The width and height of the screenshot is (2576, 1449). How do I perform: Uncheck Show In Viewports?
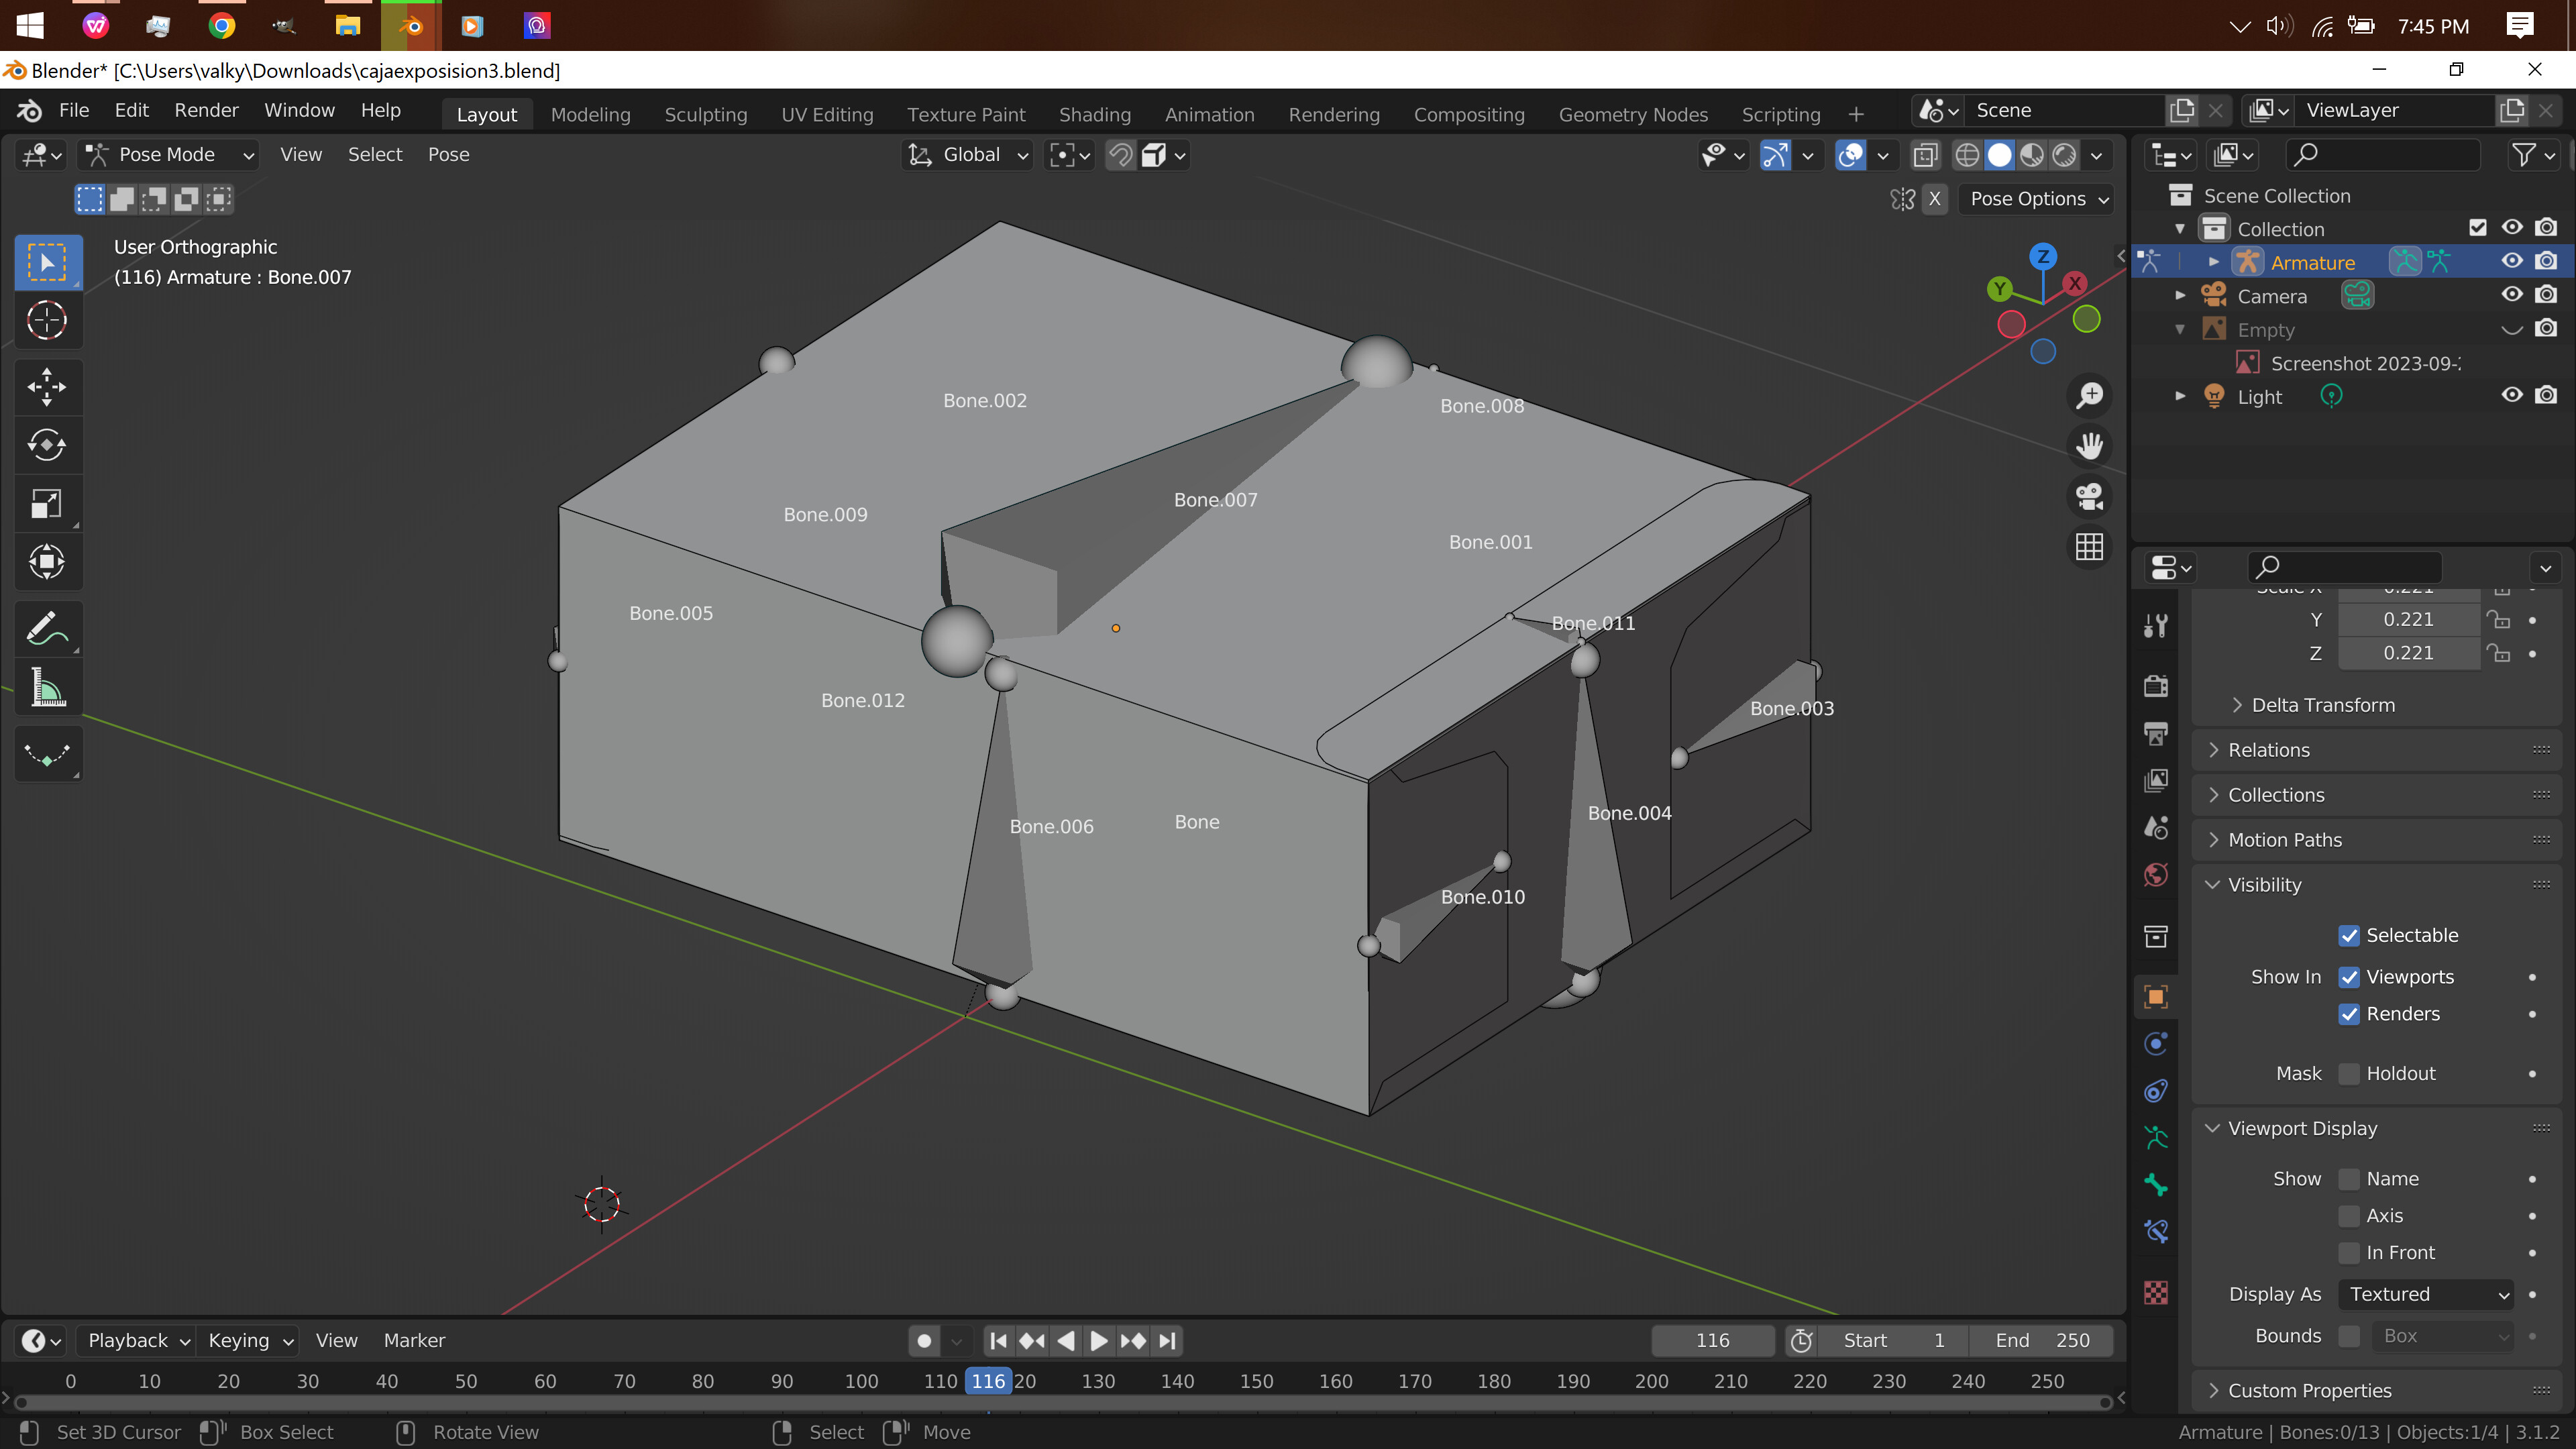click(2349, 977)
